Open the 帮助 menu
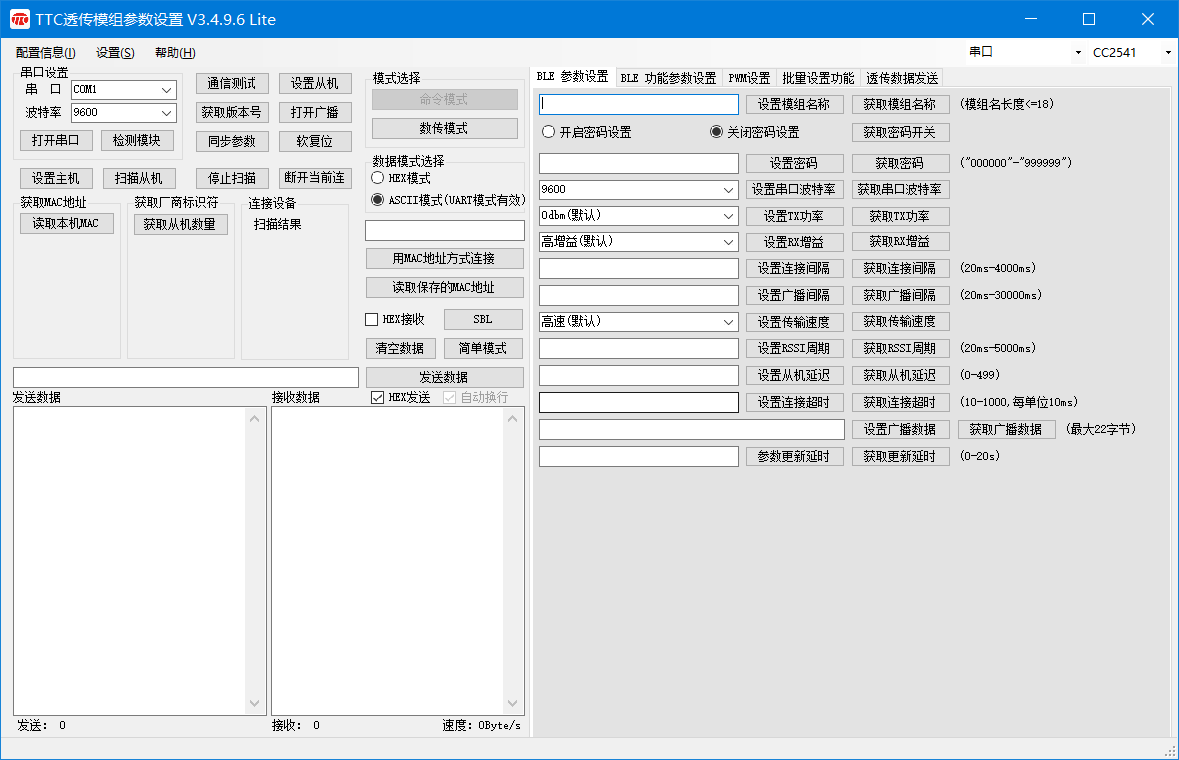 click(172, 52)
